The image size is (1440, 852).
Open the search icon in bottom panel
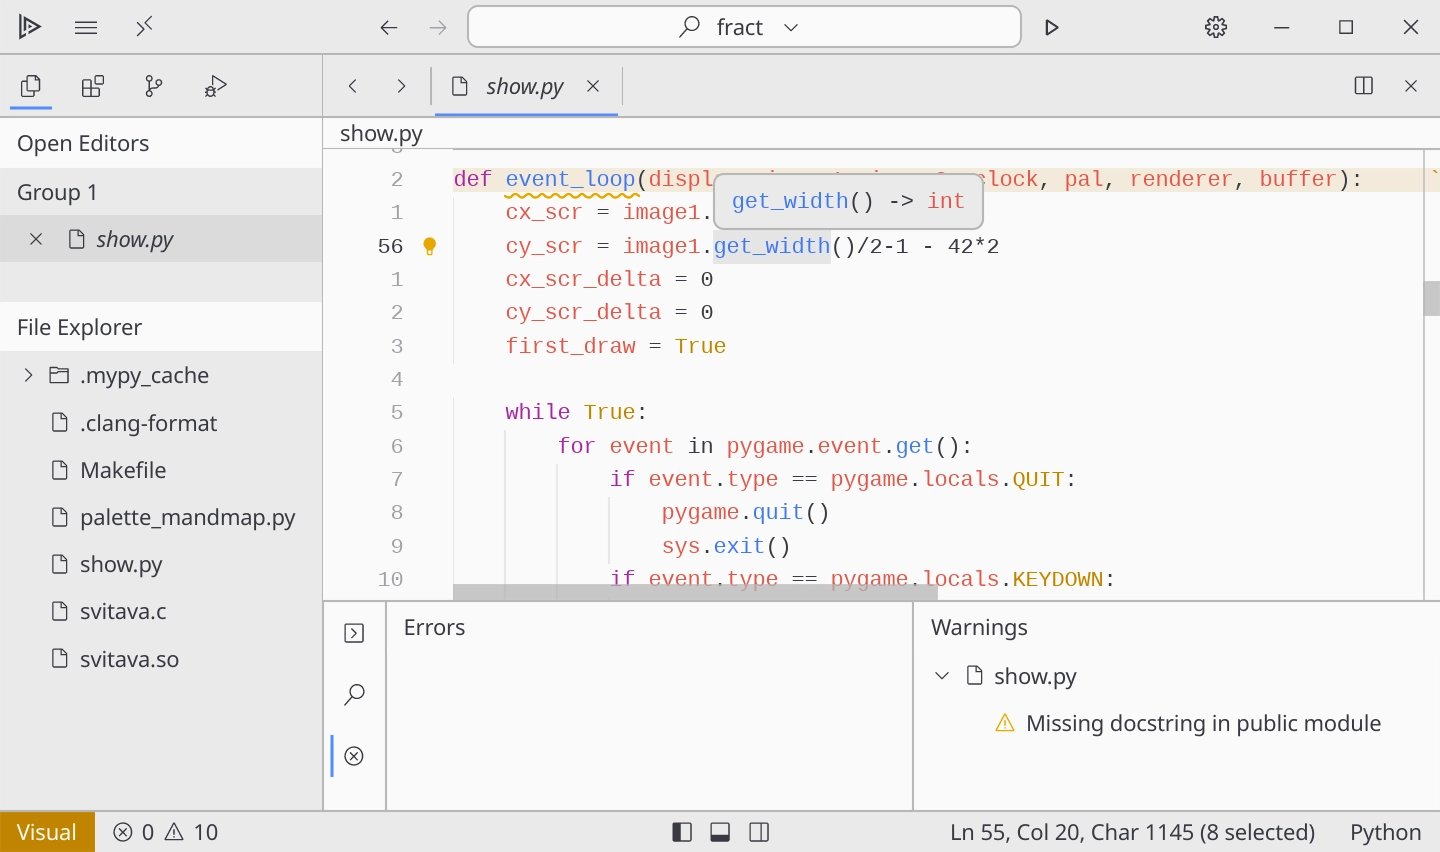pyautogui.click(x=354, y=694)
